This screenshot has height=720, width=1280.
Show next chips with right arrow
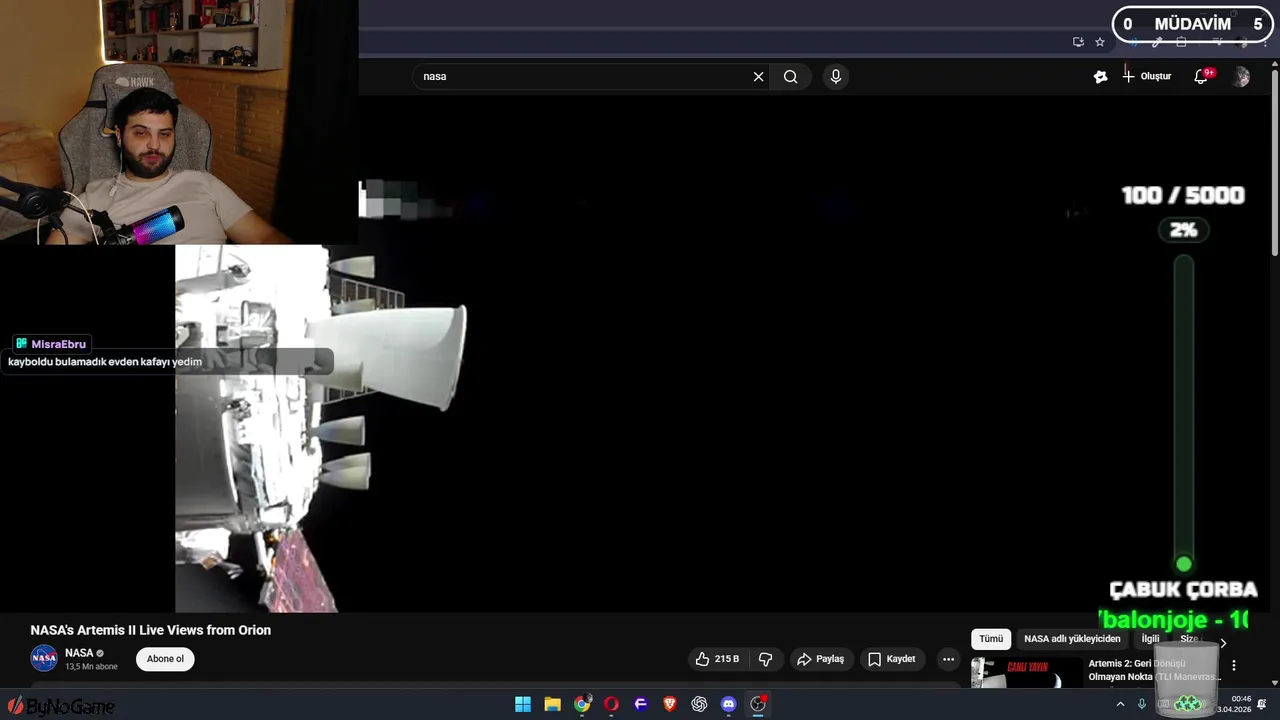click(1223, 643)
